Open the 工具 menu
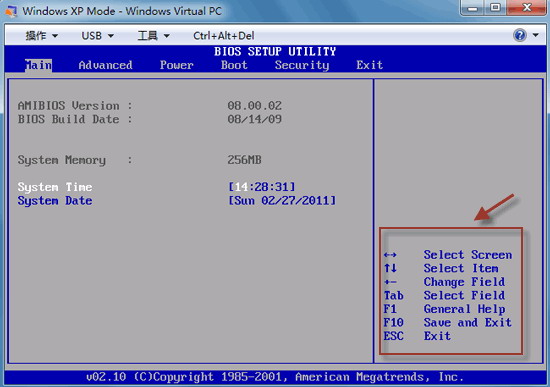Screen dimensions: 550x387 [153, 35]
